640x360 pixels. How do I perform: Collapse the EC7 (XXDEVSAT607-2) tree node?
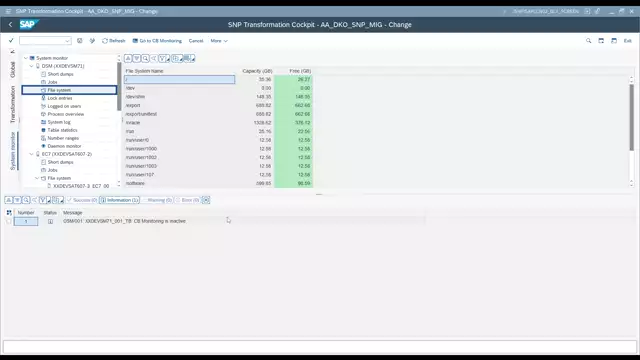pyautogui.click(x=31, y=154)
